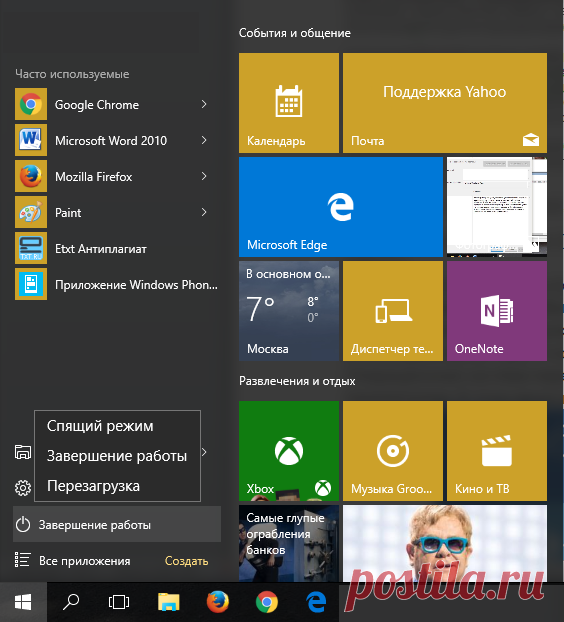Launch the Microsoft Edge tile
This screenshot has height=622, width=564.
(x=341, y=207)
